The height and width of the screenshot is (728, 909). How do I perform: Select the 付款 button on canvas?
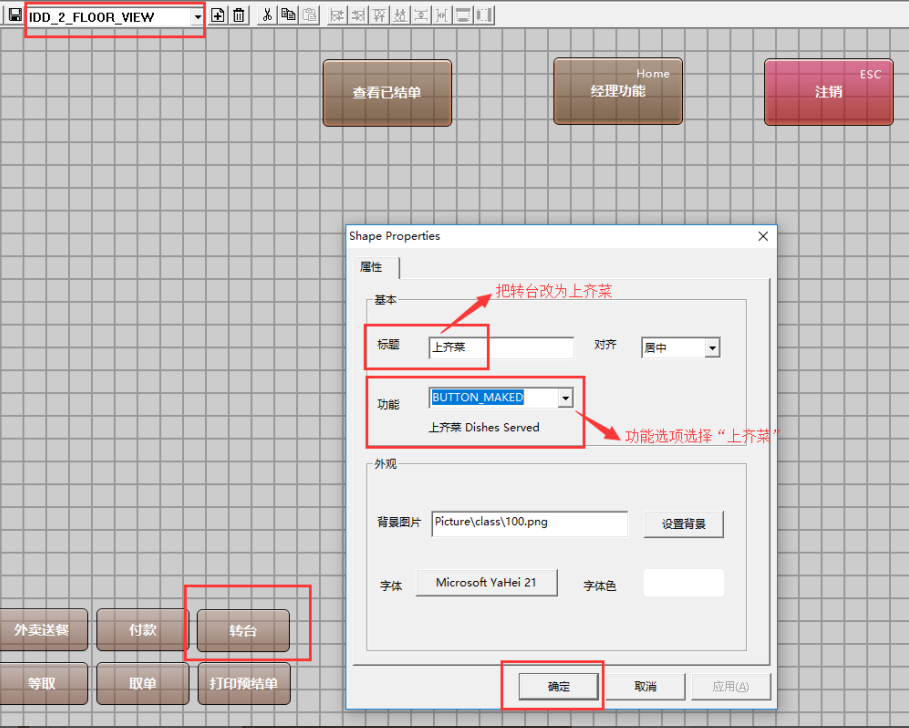coord(143,630)
